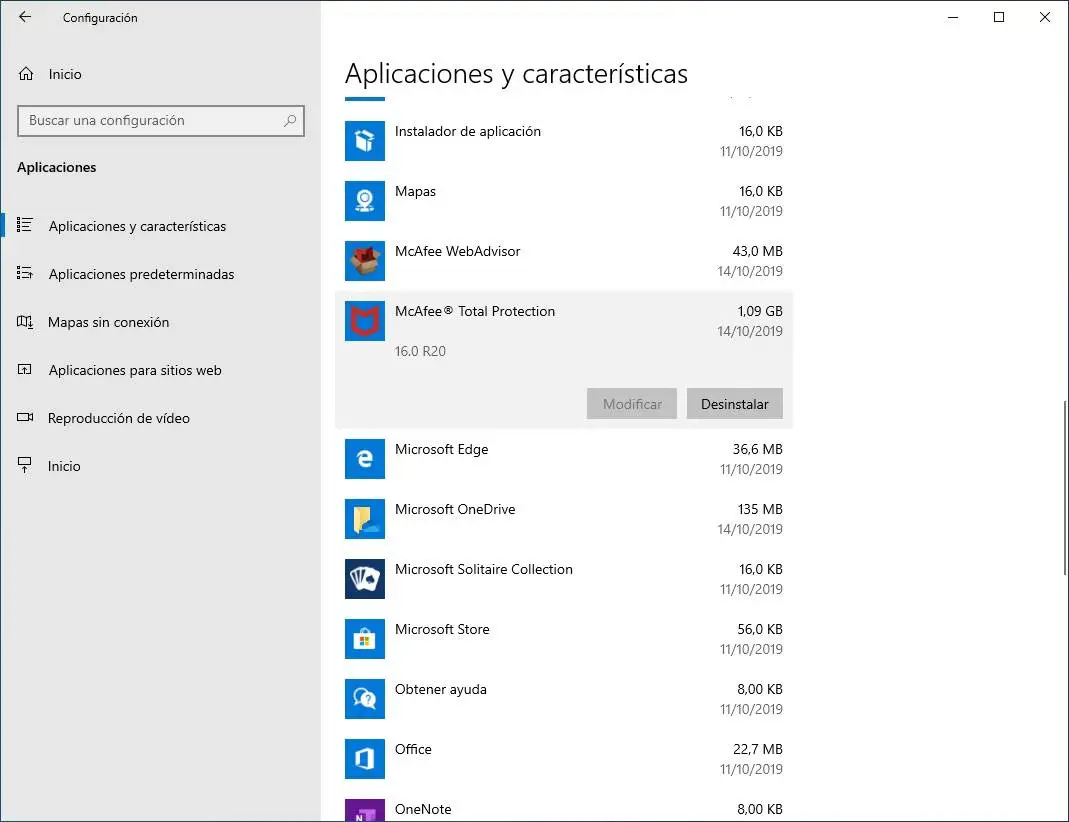This screenshot has width=1069, height=822.
Task: Click the greyed Modificar button
Action: [631, 404]
